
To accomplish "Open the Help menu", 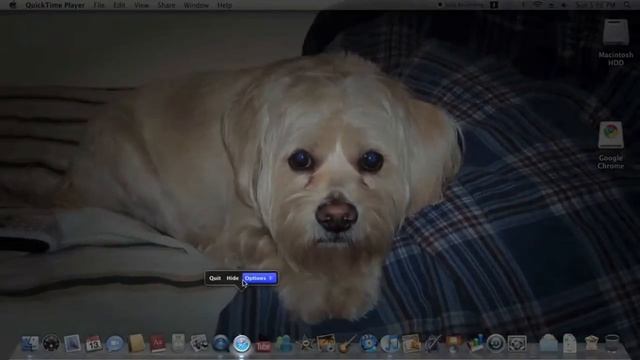I will tap(224, 5).
